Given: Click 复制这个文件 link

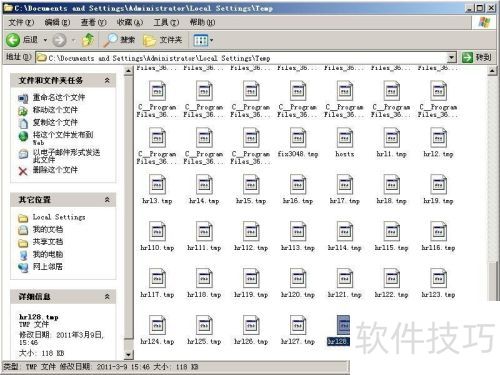Looking at the screenshot, I should [55, 122].
